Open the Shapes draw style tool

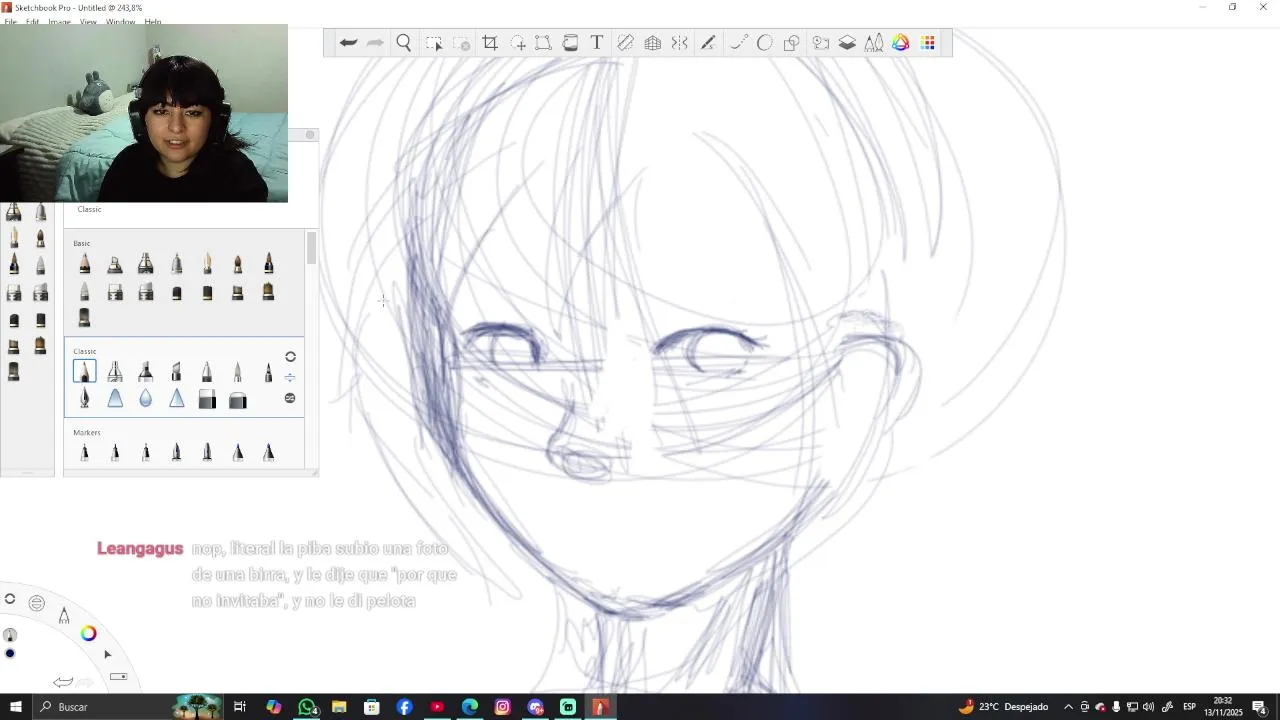(792, 43)
